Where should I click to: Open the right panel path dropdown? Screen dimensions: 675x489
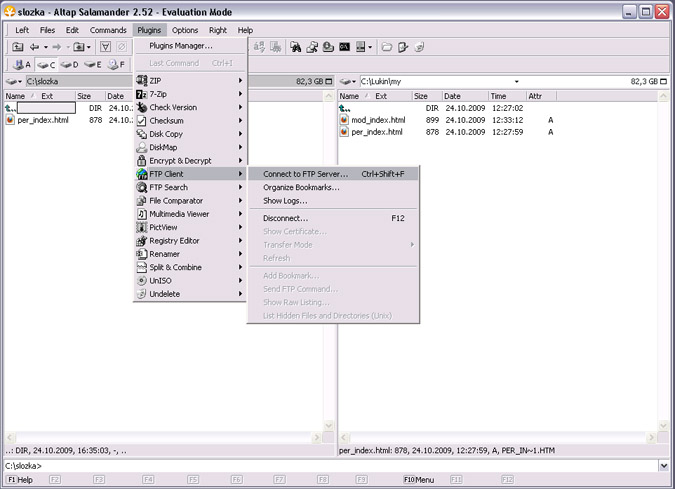(x=517, y=81)
